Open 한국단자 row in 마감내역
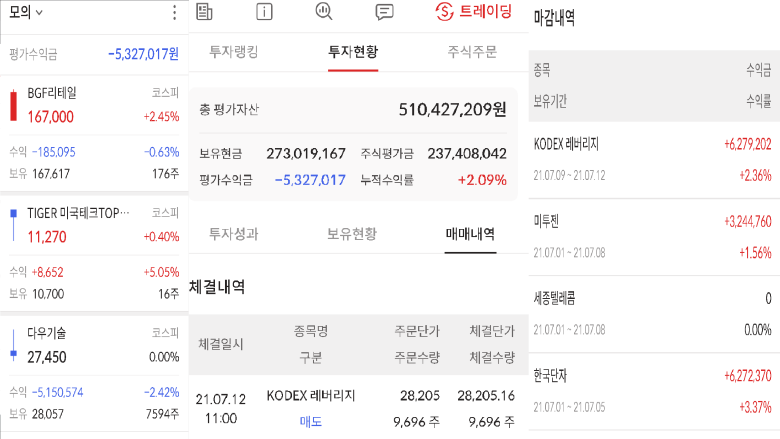 click(x=654, y=392)
